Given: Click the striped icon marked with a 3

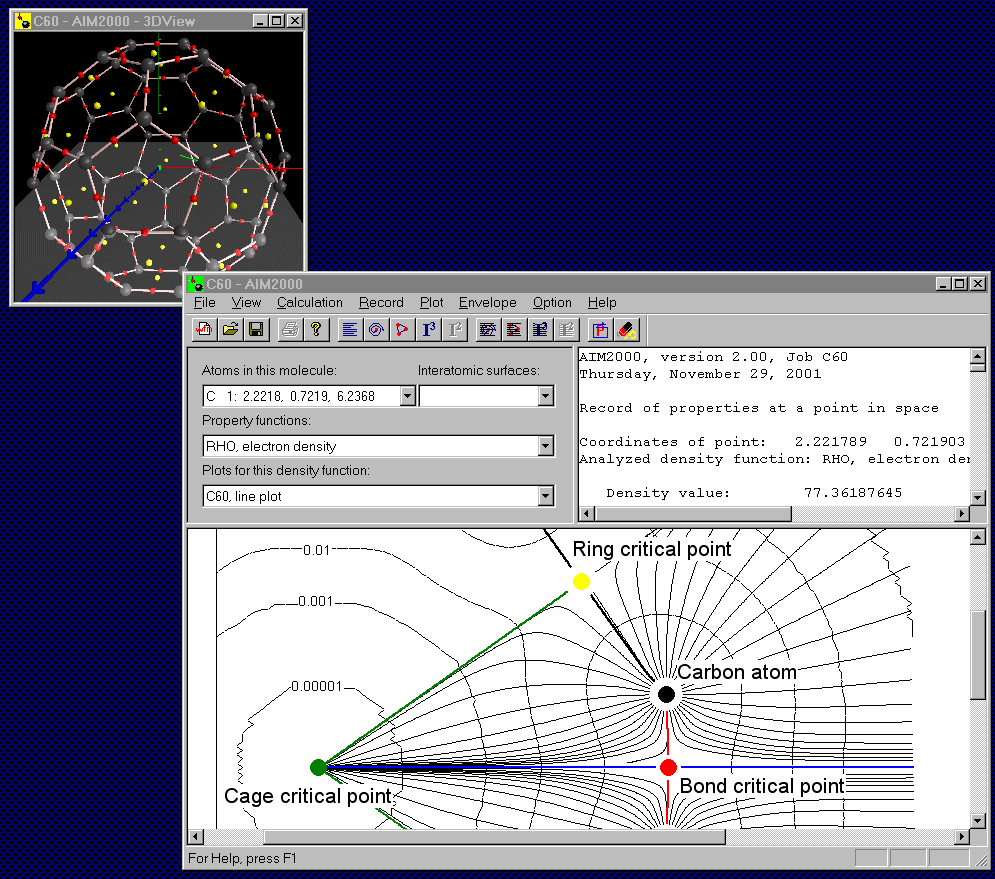Looking at the screenshot, I should coord(540,329).
